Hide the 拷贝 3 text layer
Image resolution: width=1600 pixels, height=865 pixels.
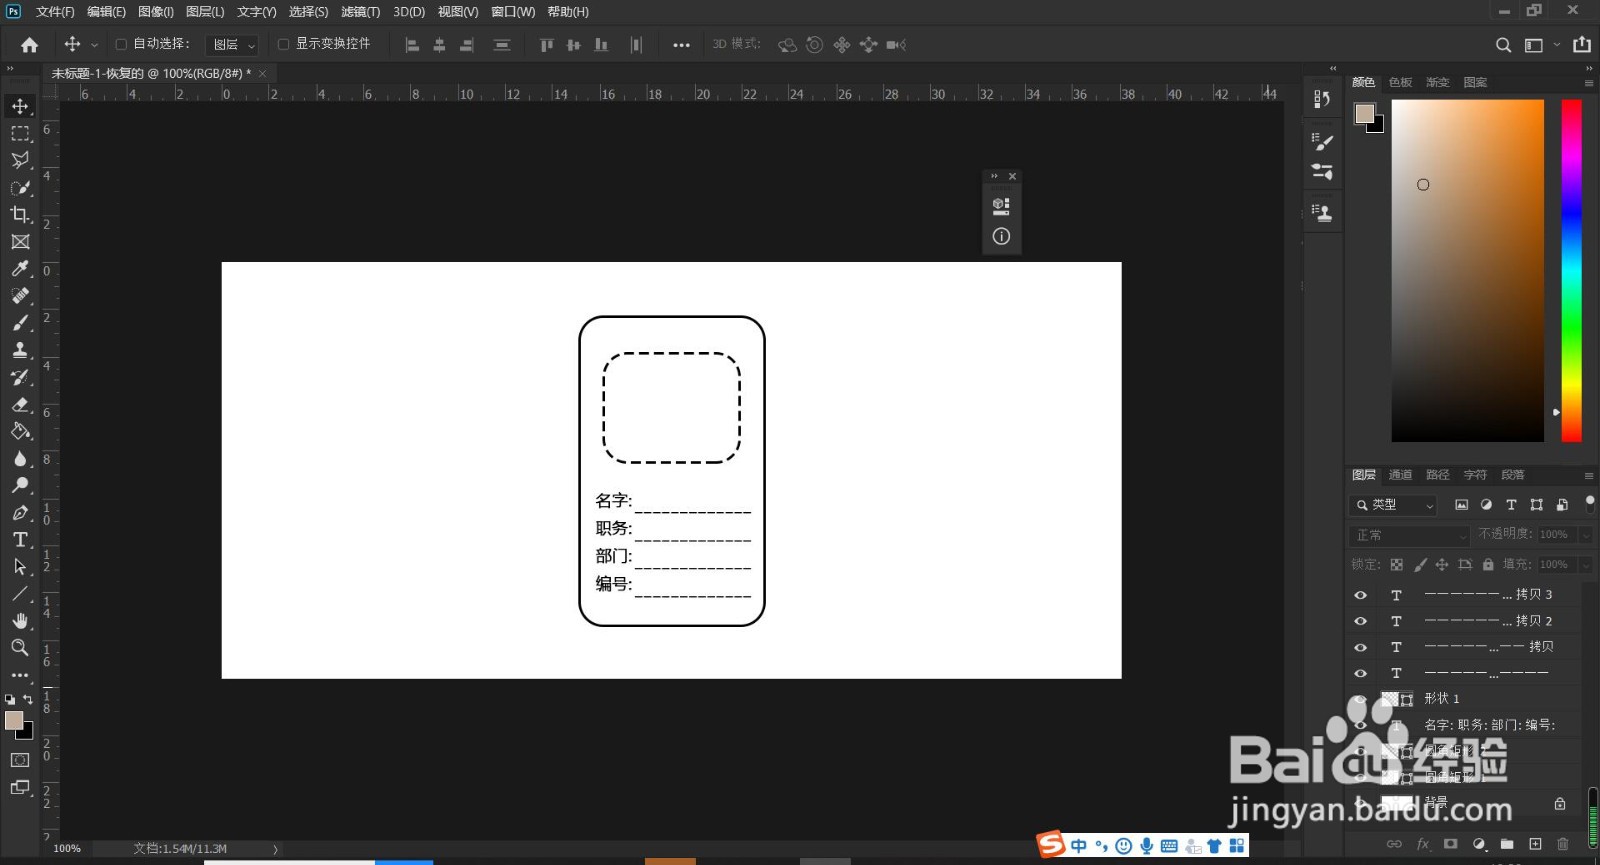1360,594
